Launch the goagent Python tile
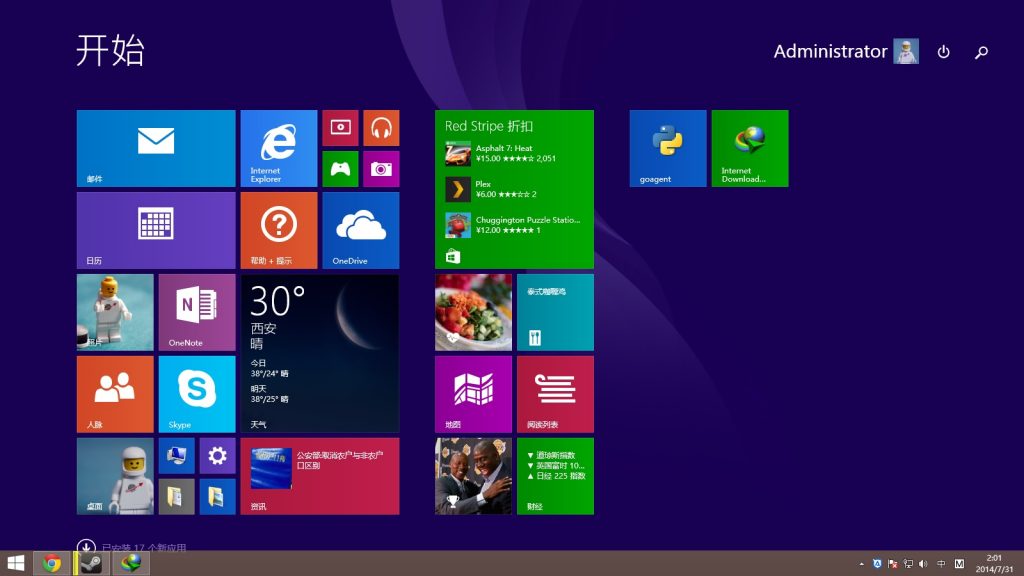 coord(668,148)
